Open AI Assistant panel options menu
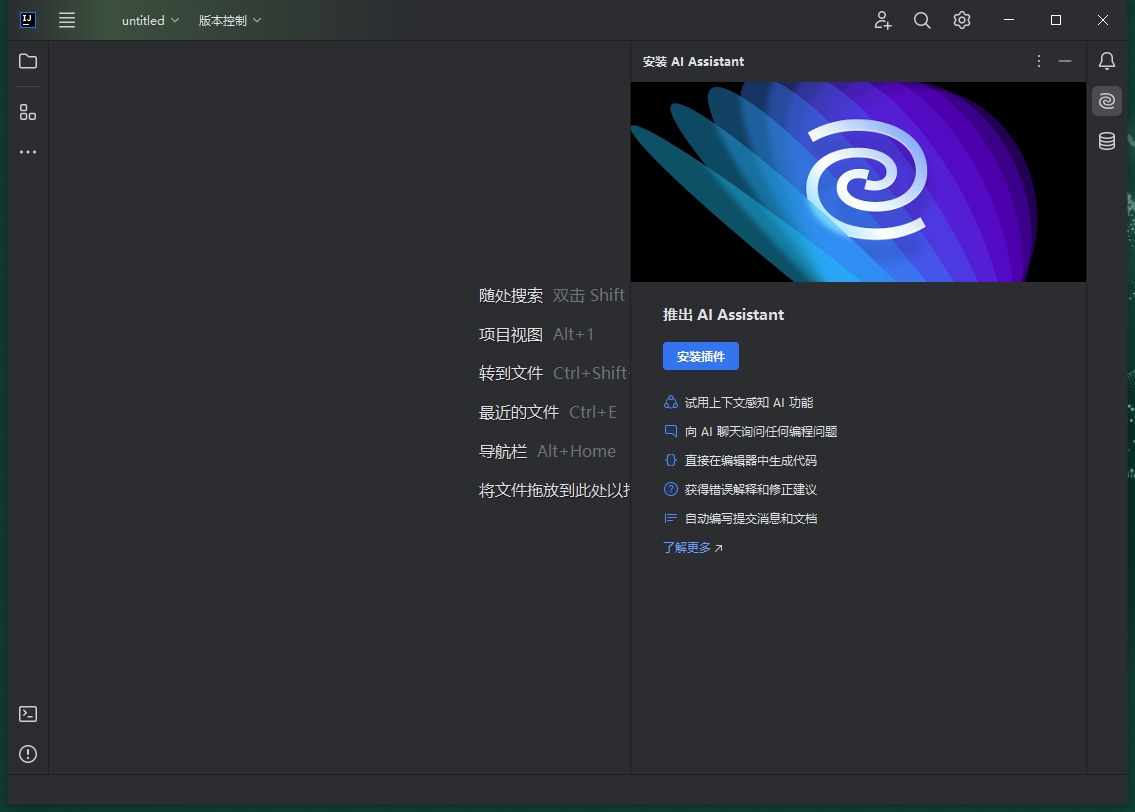Screen dimensions: 1135x812 pos(1039,62)
